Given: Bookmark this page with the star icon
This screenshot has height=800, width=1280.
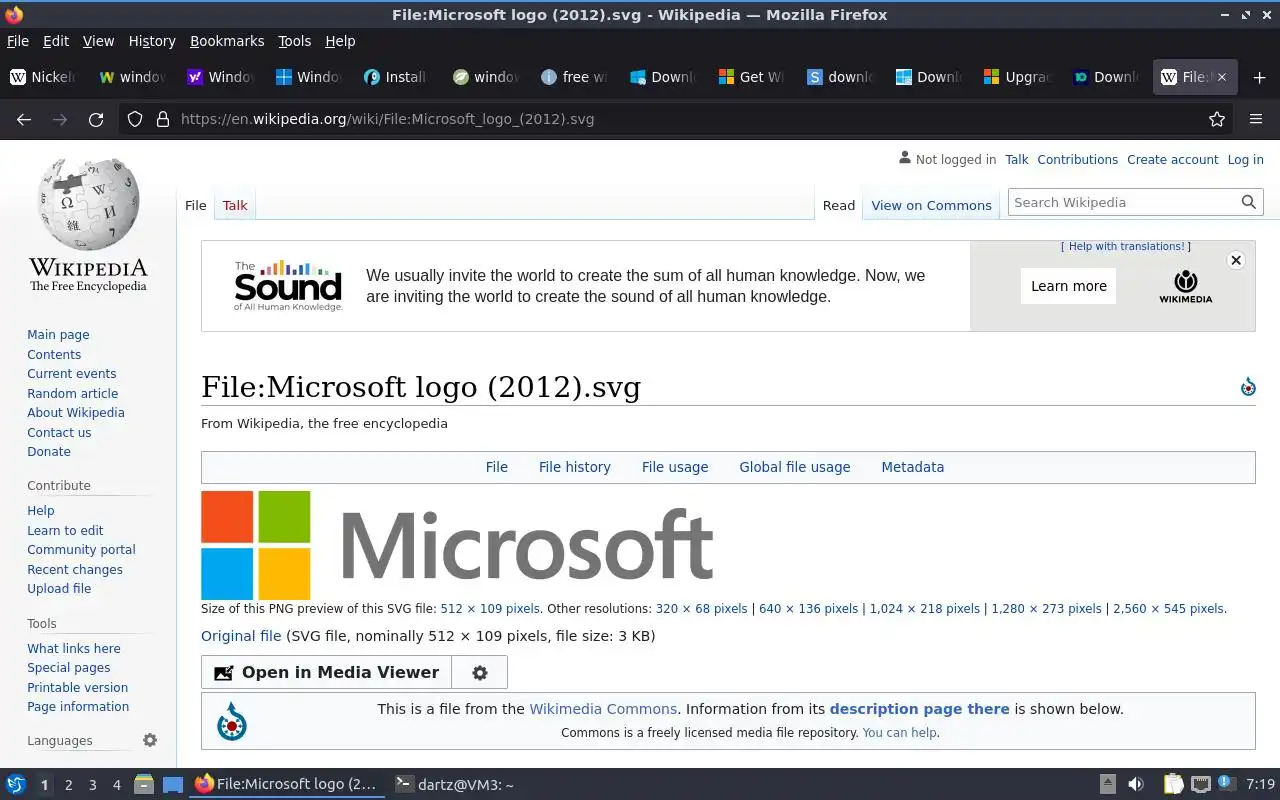Looking at the screenshot, I should click(x=1217, y=119).
